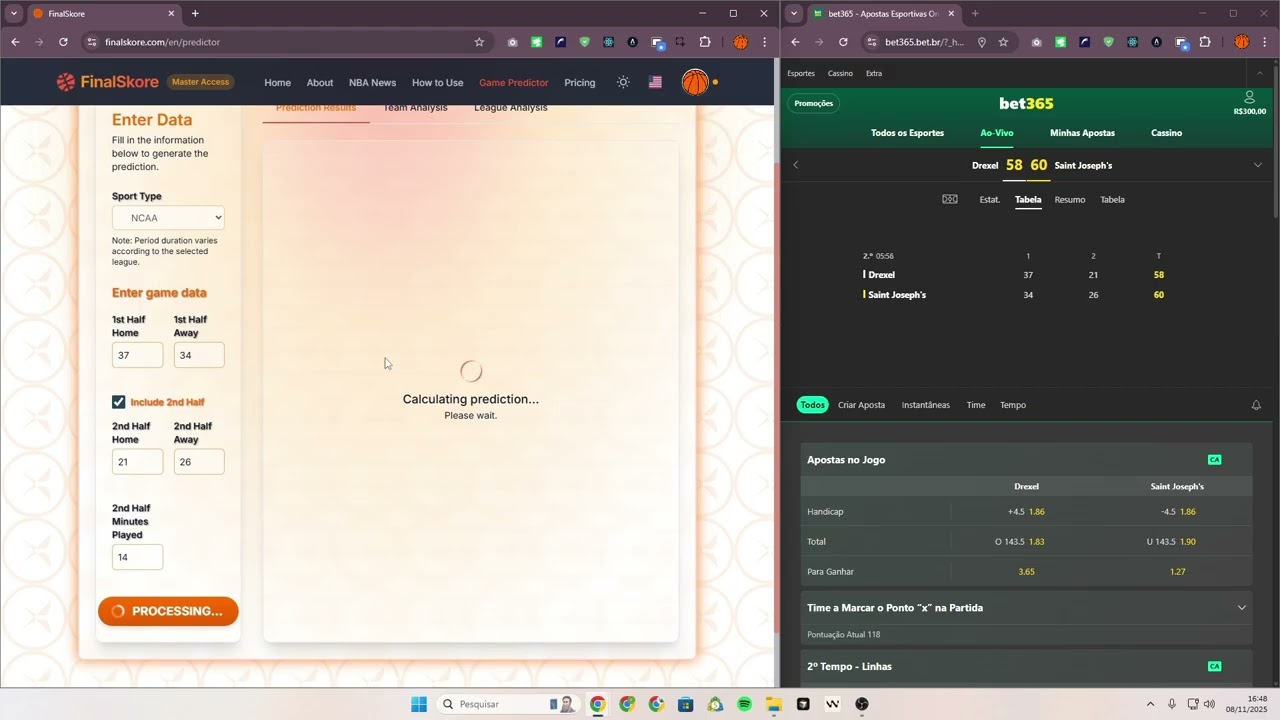The image size is (1280, 720).
Task: Open the Home menu on FinalSkore
Action: 277,83
